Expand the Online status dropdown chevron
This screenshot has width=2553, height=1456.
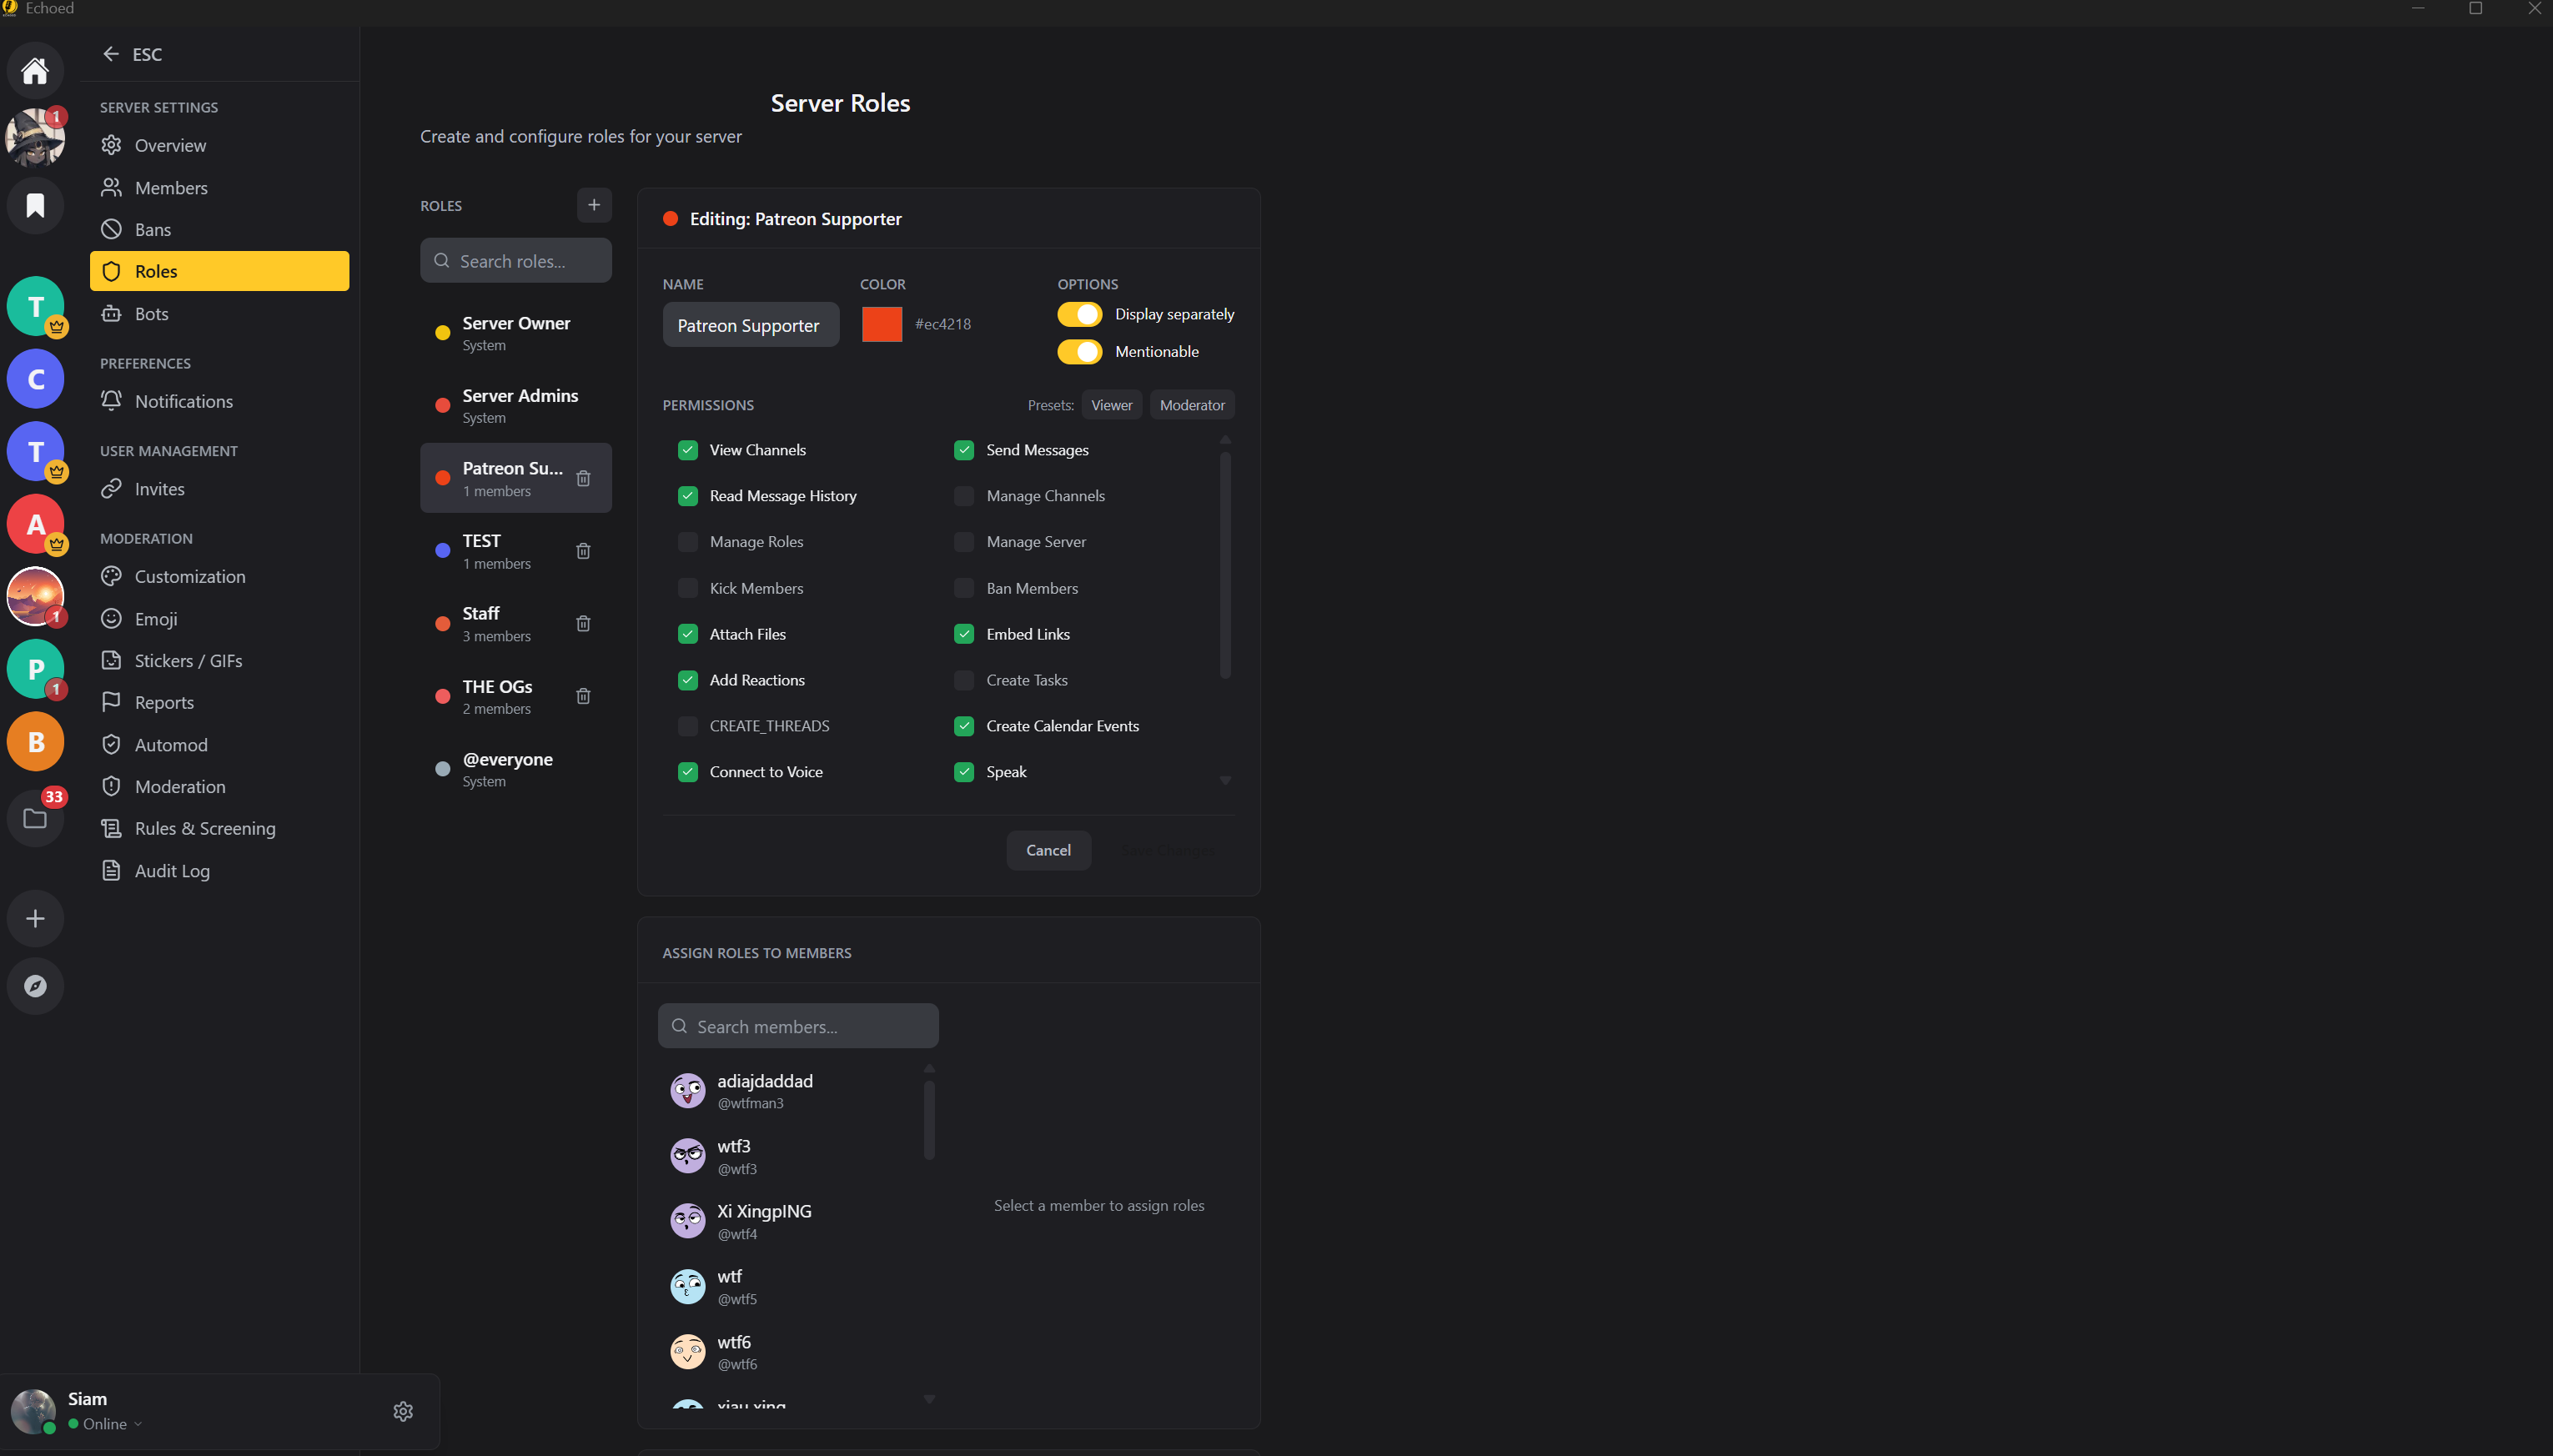[138, 1424]
